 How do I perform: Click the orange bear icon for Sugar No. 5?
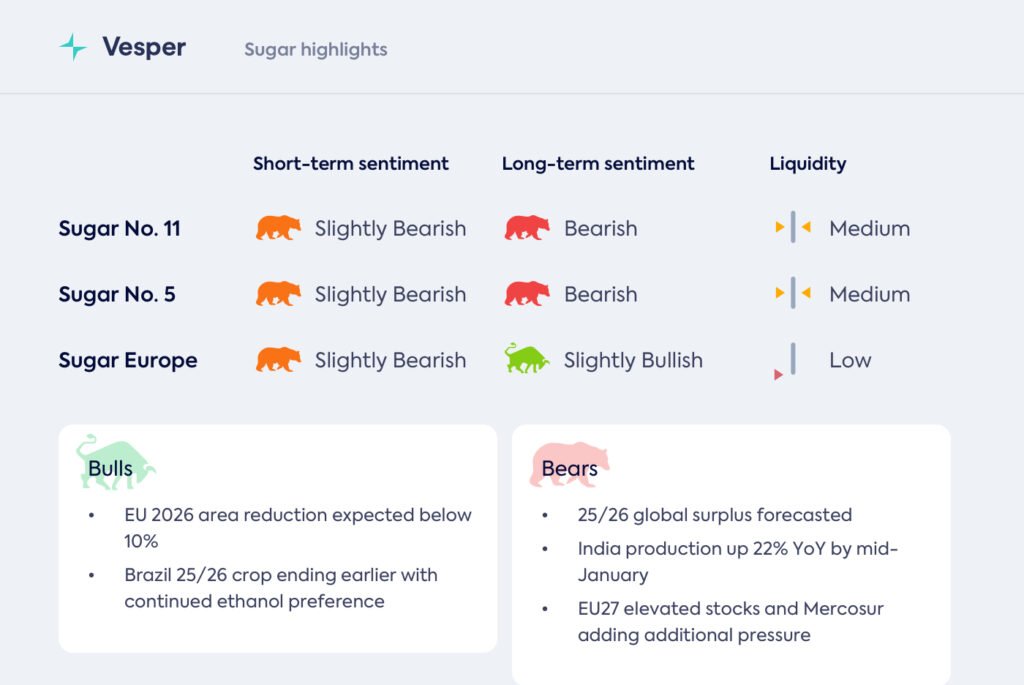[278, 294]
